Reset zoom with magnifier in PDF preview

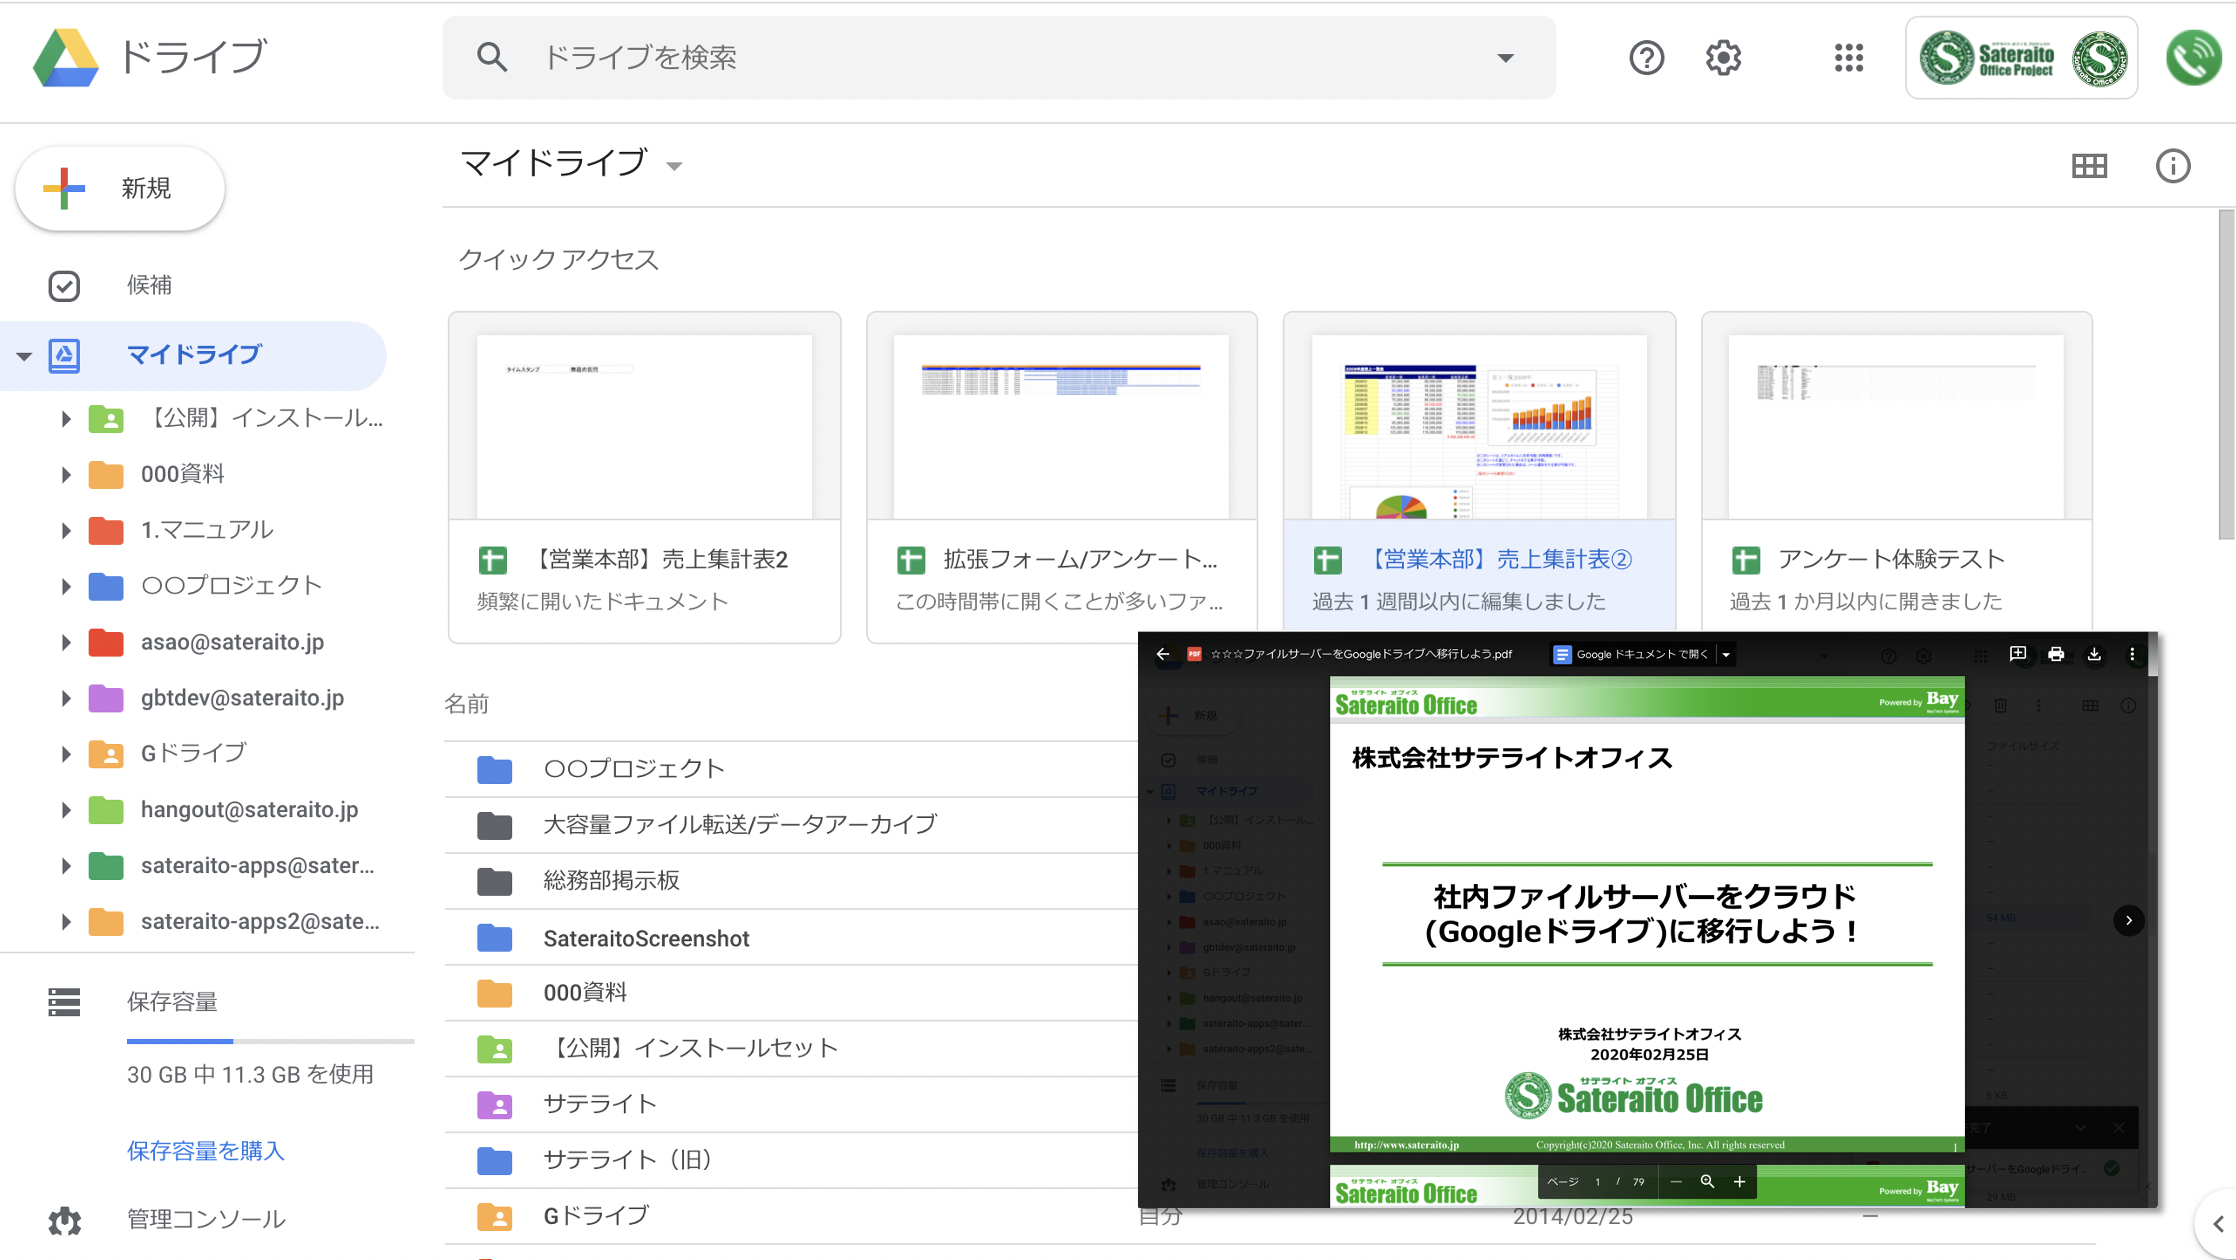pos(1707,1182)
